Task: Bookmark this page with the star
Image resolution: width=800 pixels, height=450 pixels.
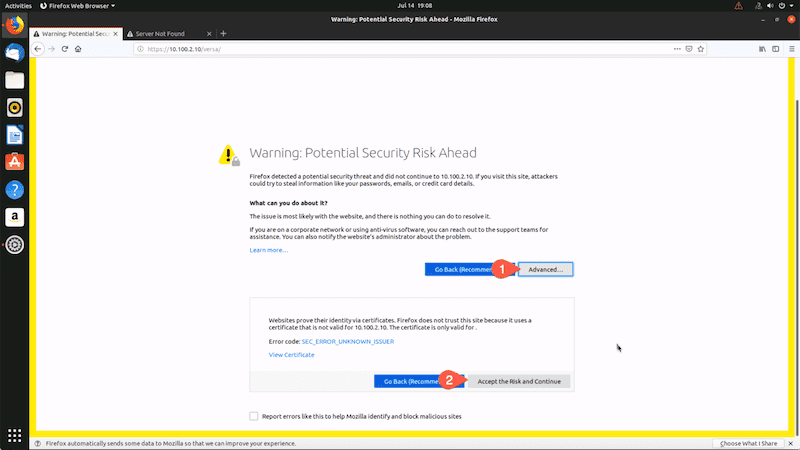Action: click(701, 49)
